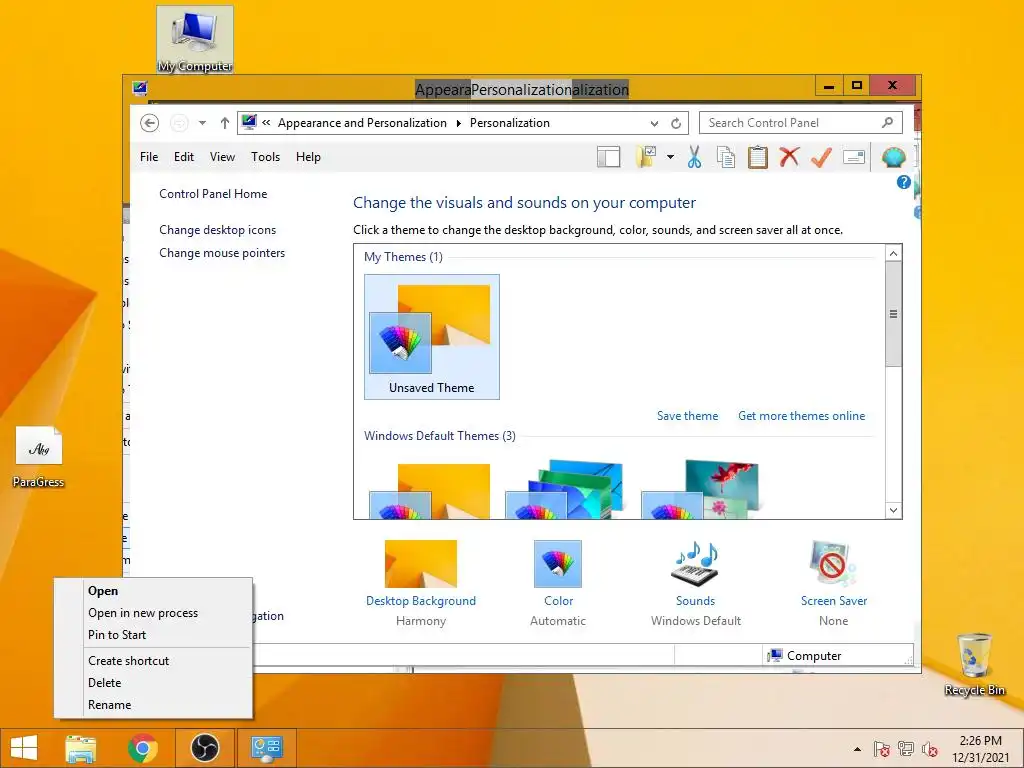Click Change desktop icons link
This screenshot has height=768, width=1024.
click(217, 230)
